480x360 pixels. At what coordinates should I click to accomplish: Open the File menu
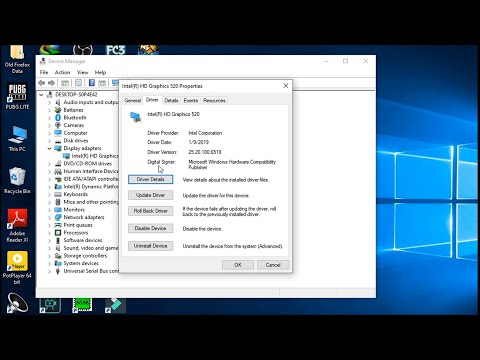pyautogui.click(x=44, y=72)
